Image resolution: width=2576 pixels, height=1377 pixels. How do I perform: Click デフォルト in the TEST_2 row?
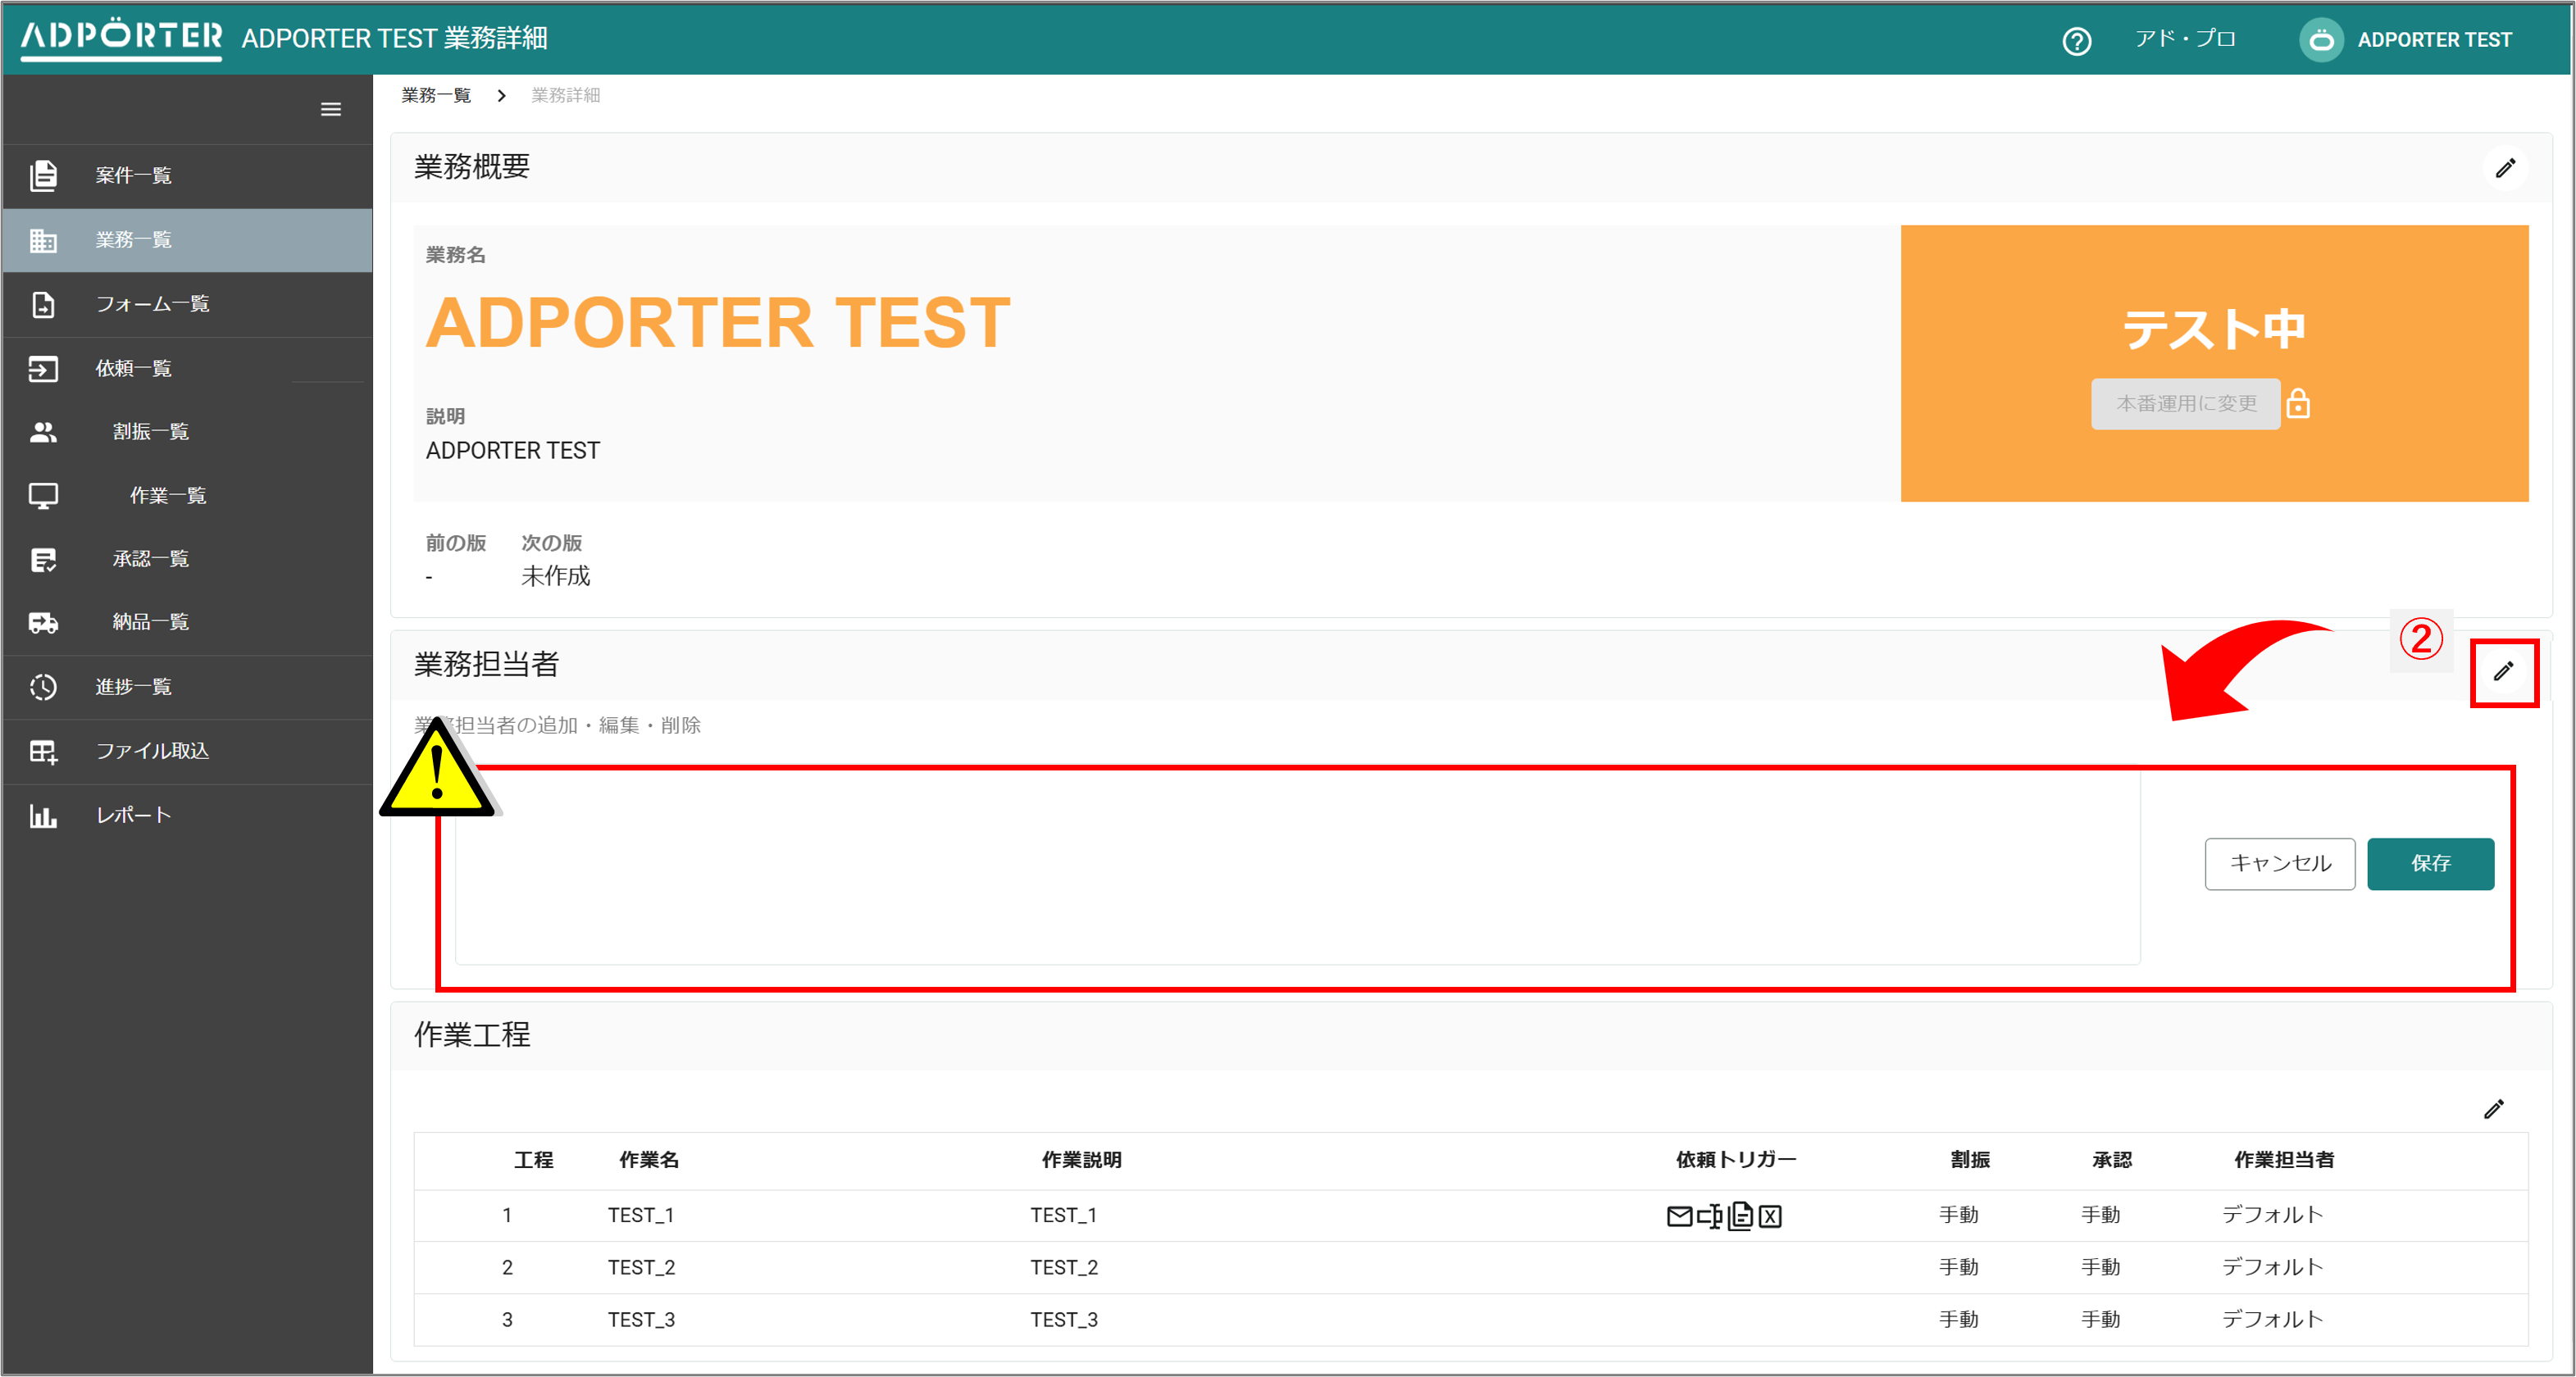pyautogui.click(x=2272, y=1268)
